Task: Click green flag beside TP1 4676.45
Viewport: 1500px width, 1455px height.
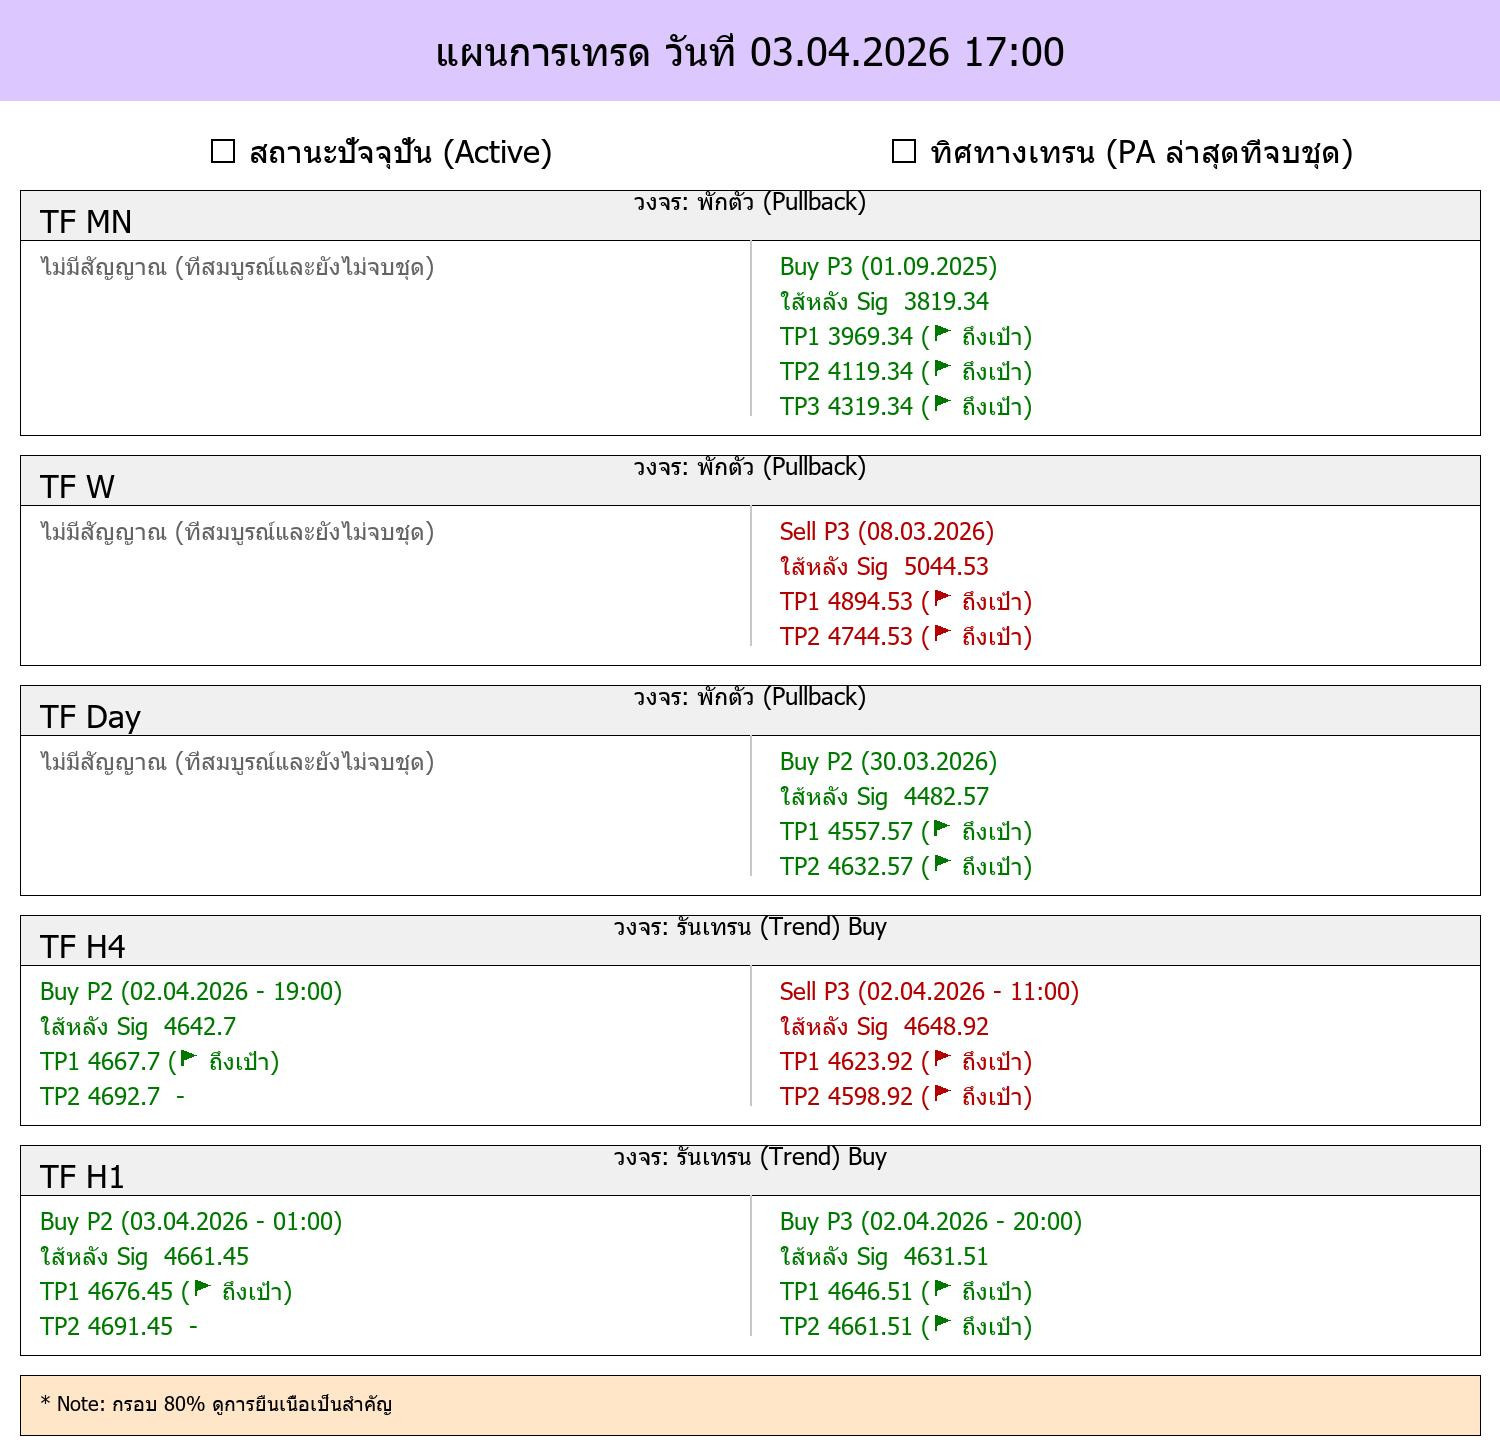Action: [202, 1289]
